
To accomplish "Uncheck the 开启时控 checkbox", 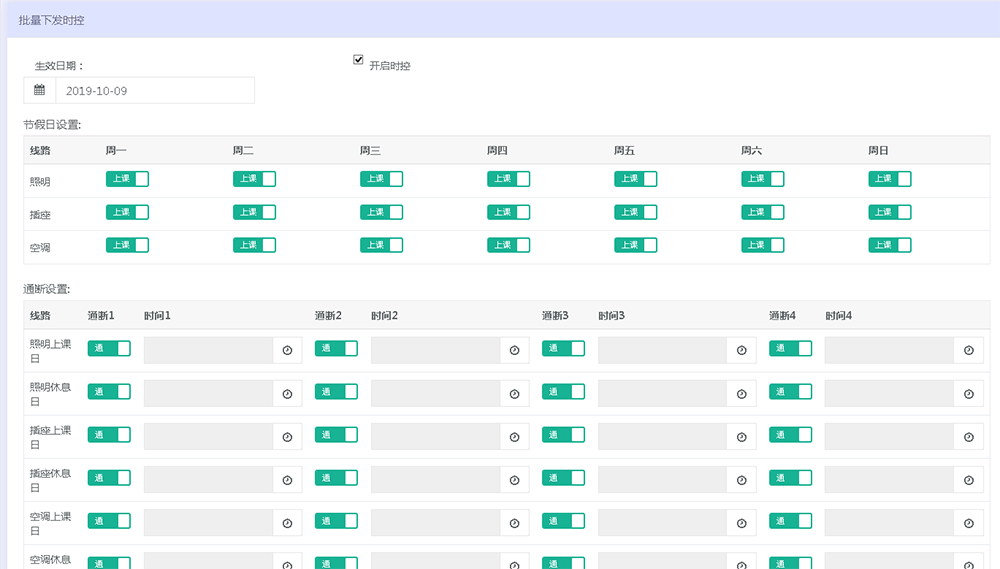I will click(x=358, y=60).
